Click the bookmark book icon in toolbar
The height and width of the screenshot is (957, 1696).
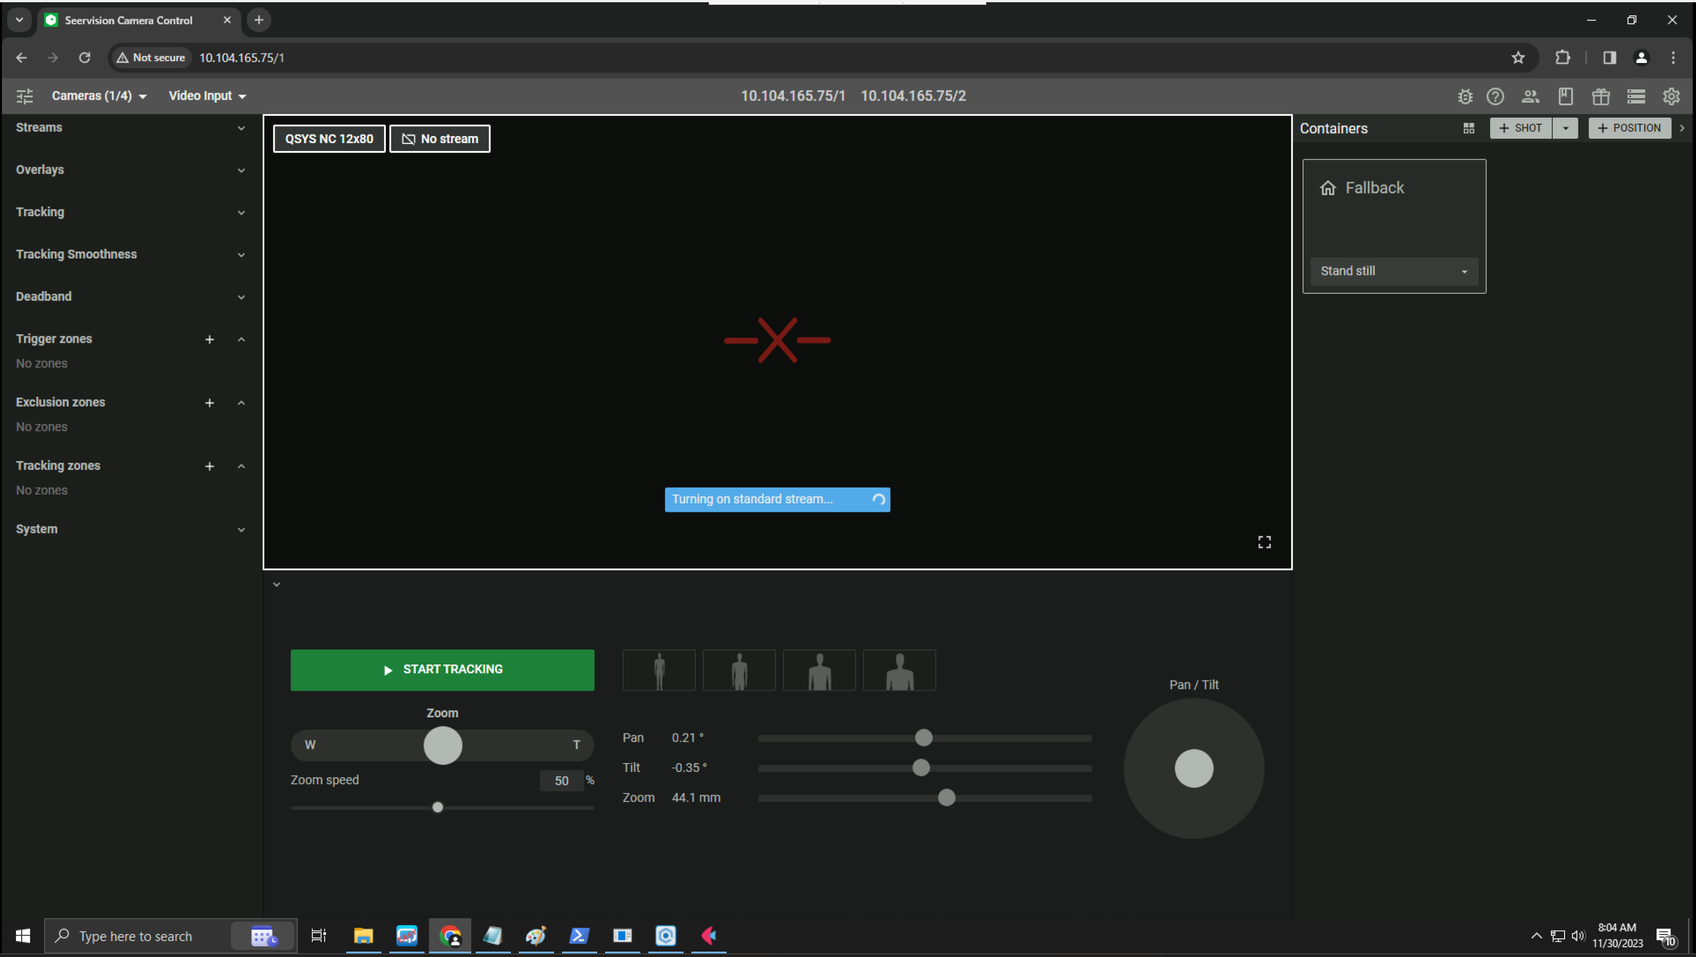tap(1566, 97)
